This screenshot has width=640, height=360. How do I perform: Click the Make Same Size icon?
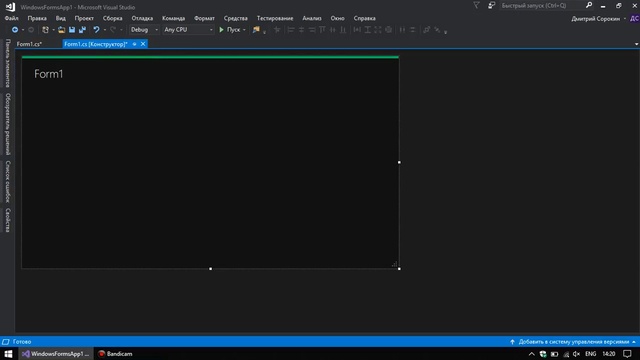[378, 30]
